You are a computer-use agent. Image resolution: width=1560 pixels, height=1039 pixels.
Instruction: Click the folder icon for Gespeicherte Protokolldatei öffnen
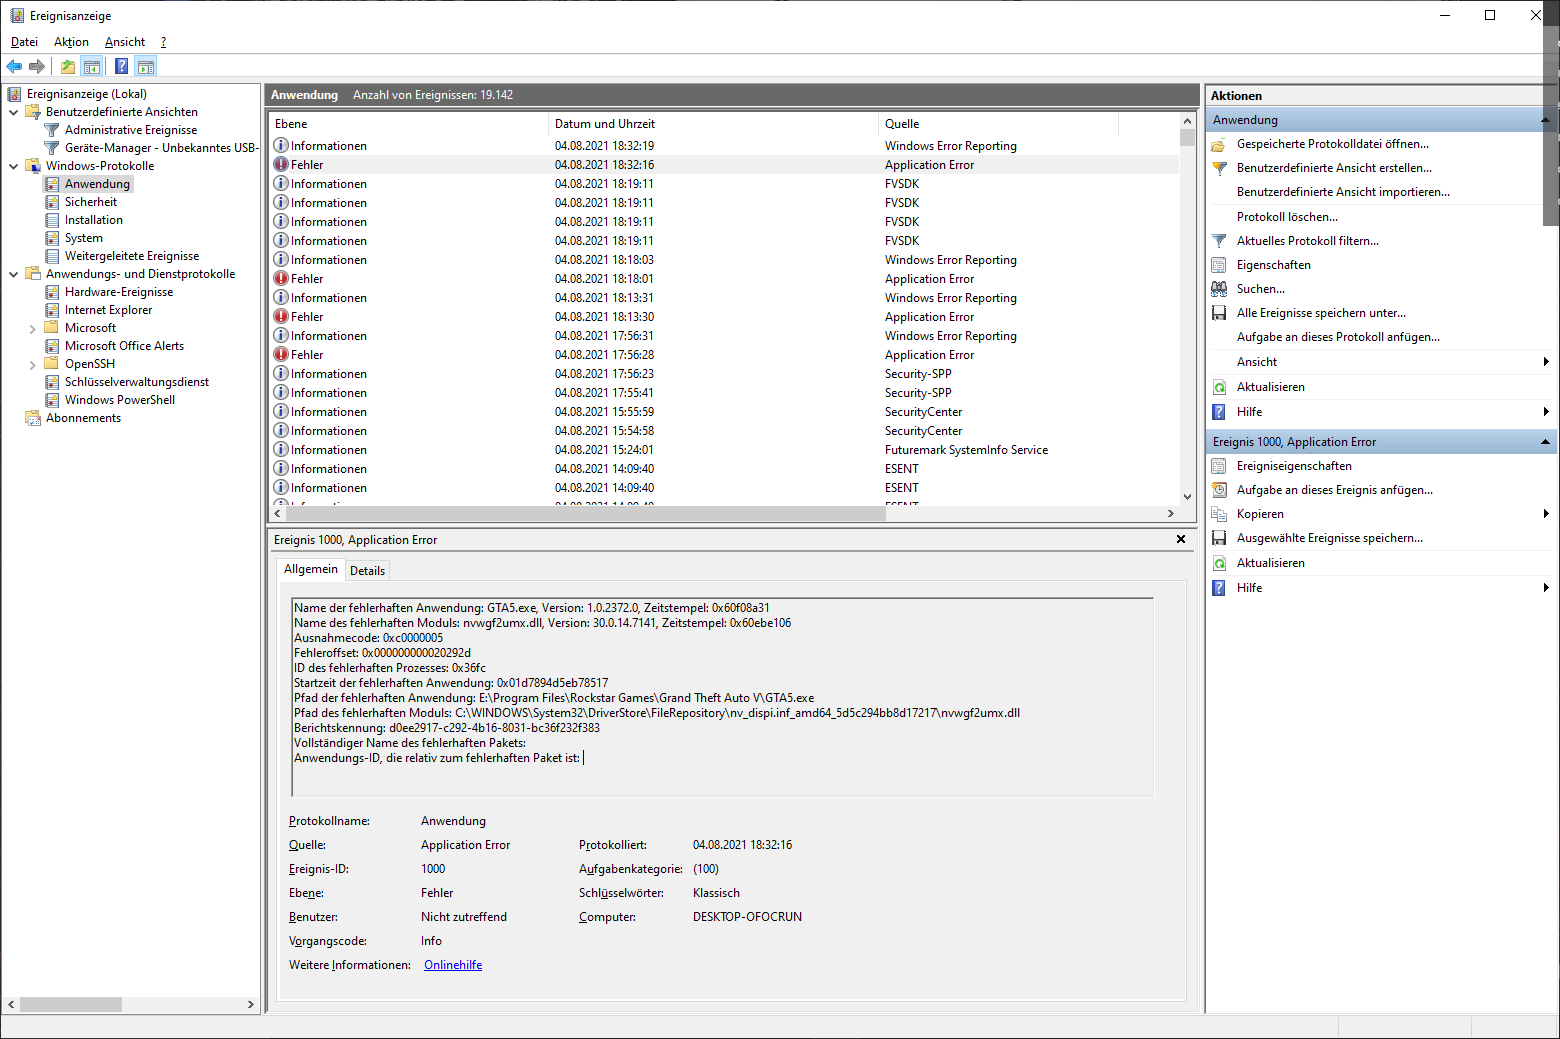click(1219, 144)
